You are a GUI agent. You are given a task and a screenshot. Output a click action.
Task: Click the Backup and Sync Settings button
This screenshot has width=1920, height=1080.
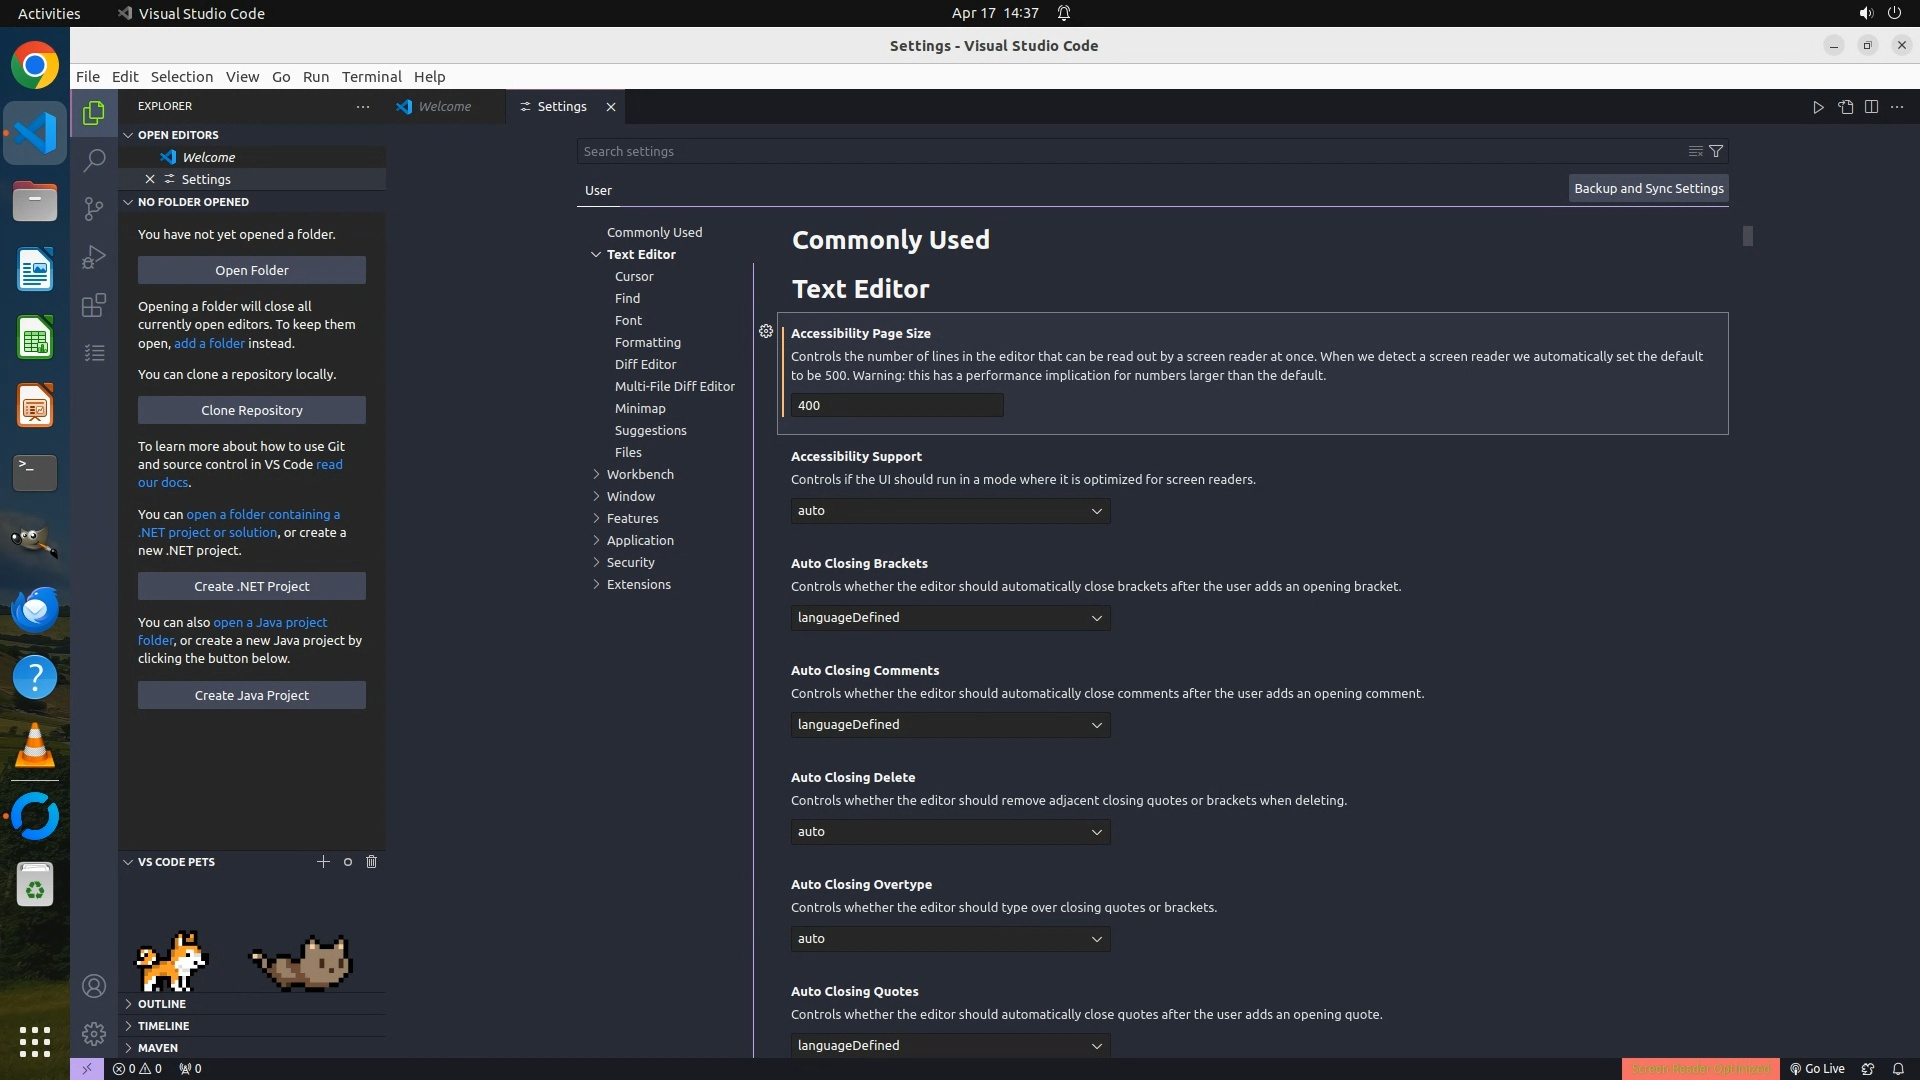pyautogui.click(x=1648, y=188)
